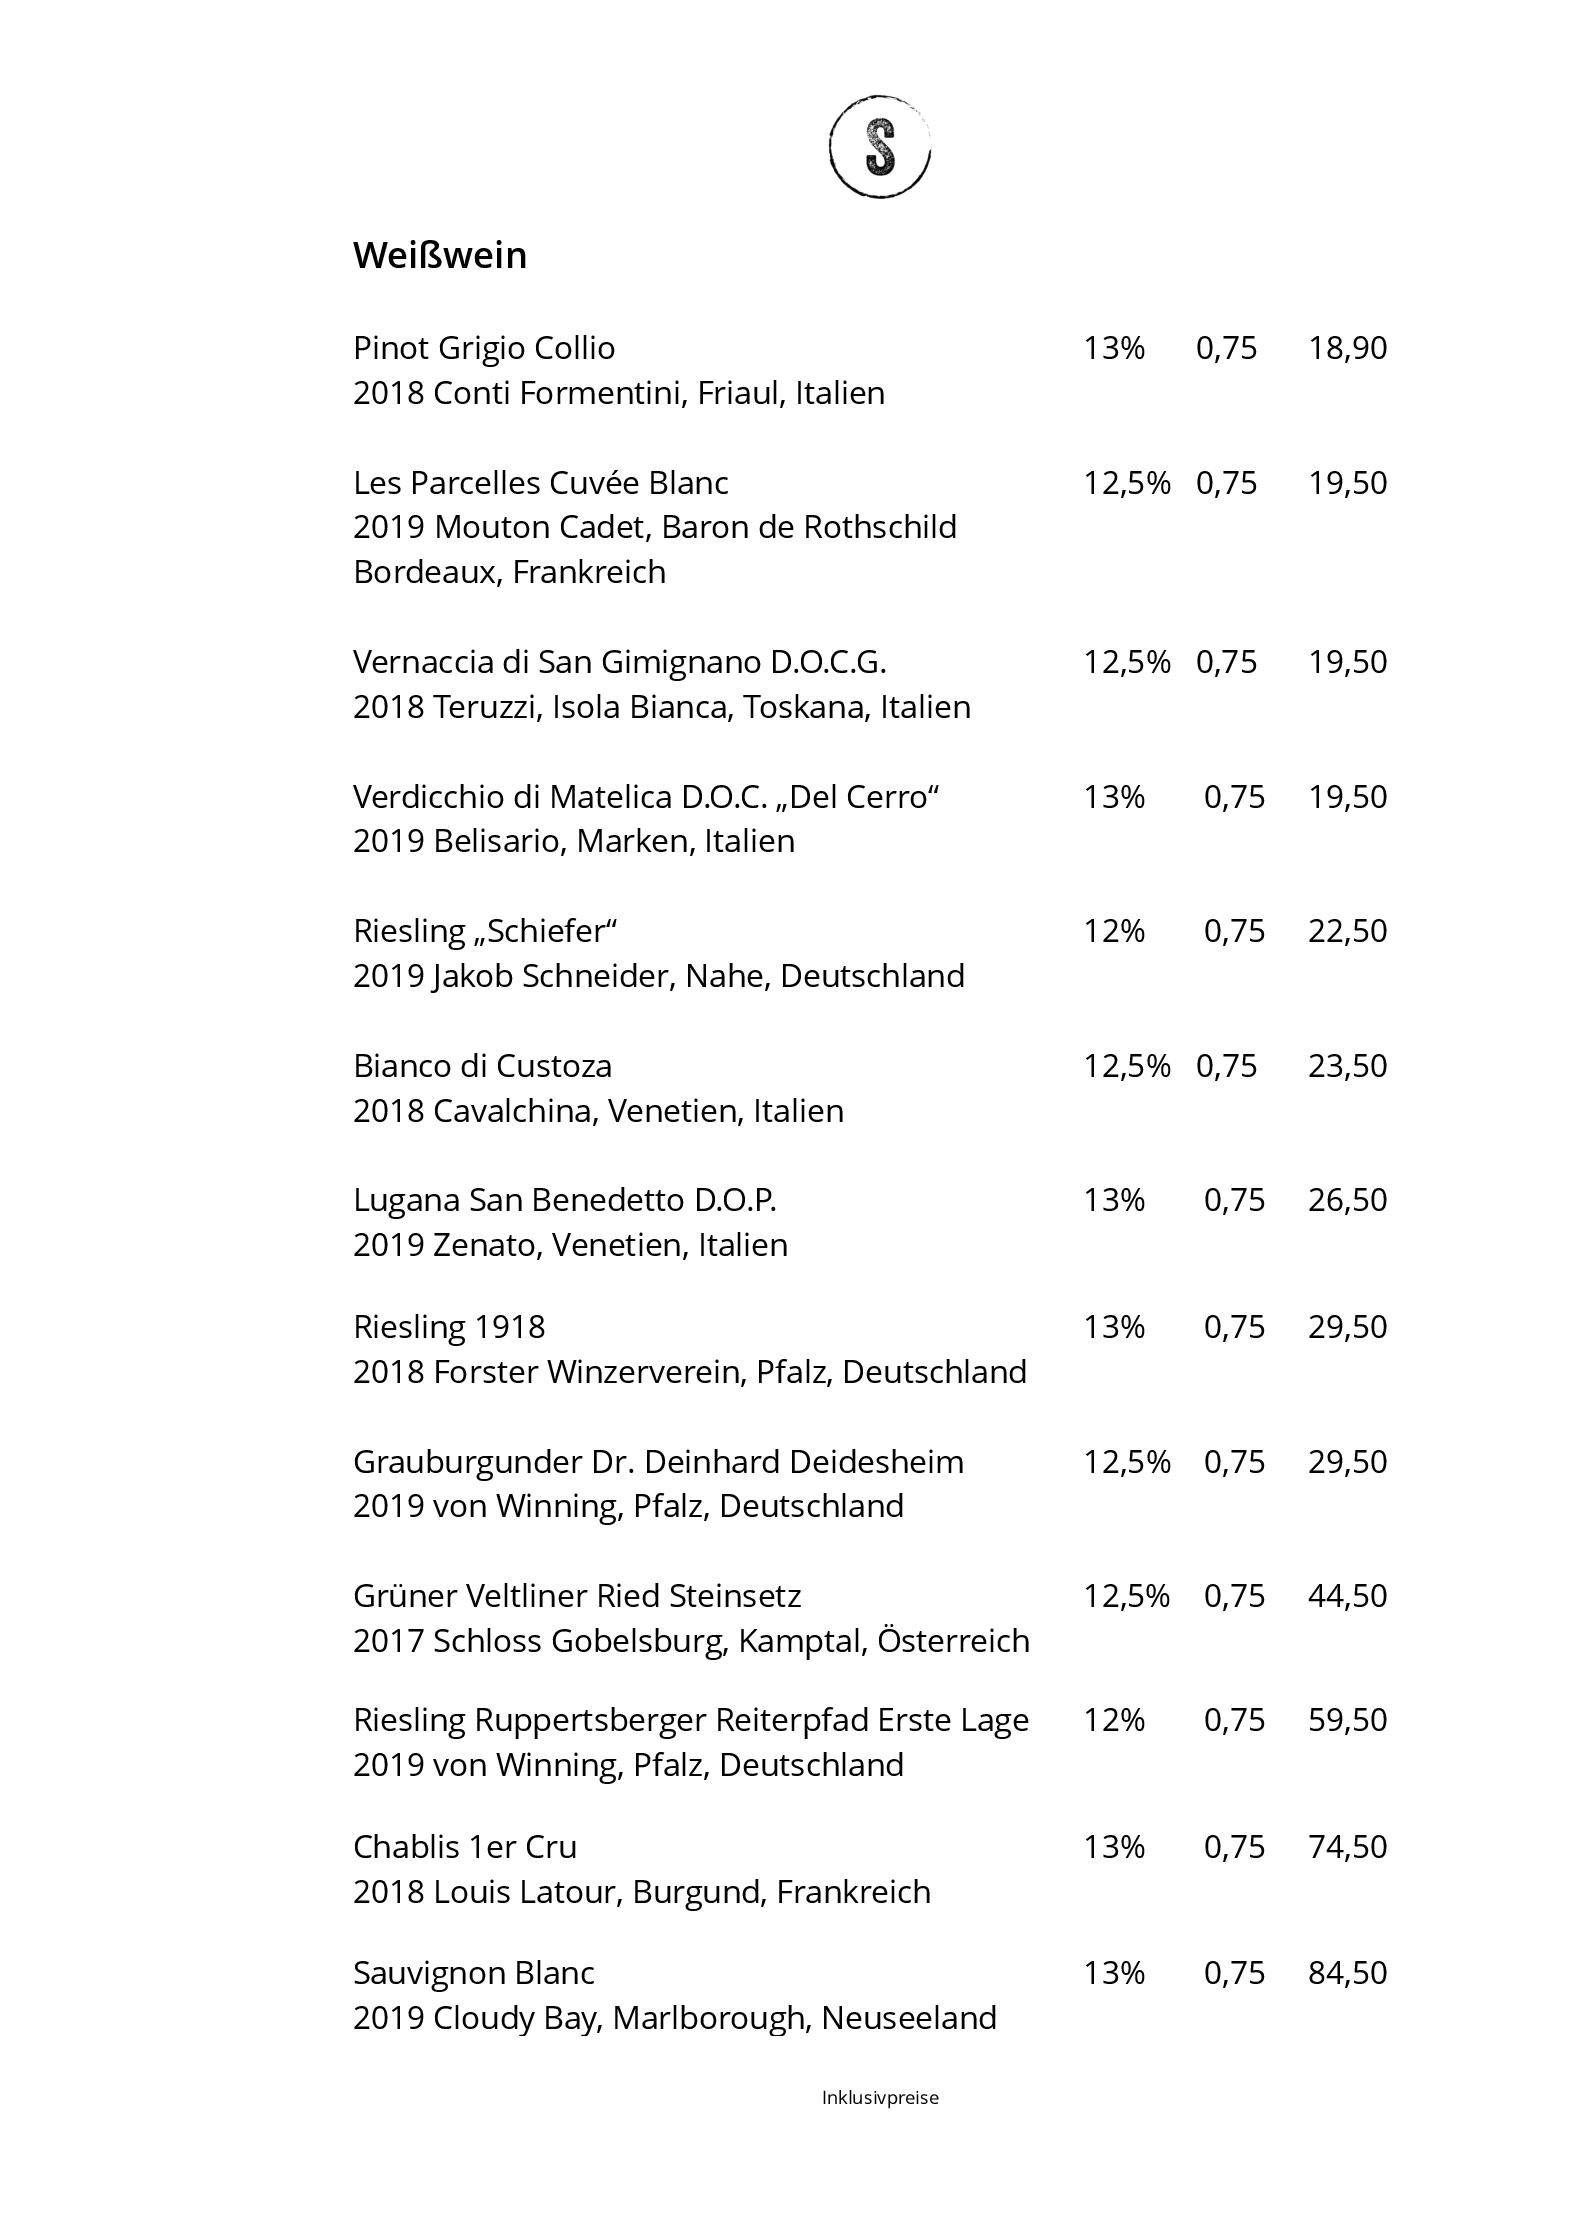The height and width of the screenshot is (2222, 1571).
Task: Select Chablis 1er Cru
Action: click(x=465, y=1847)
